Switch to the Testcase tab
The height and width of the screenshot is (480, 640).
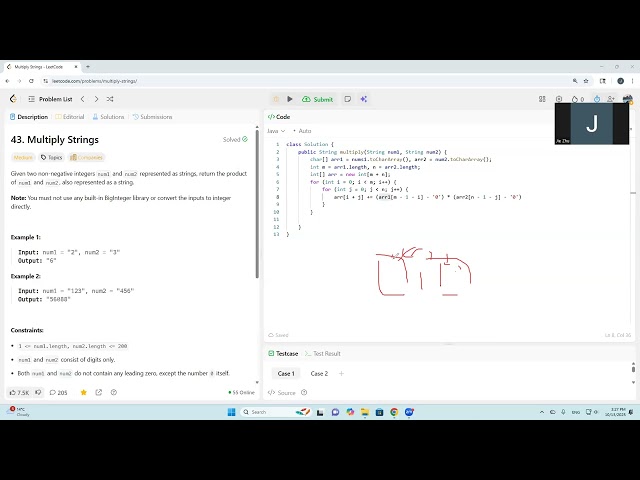(283, 353)
